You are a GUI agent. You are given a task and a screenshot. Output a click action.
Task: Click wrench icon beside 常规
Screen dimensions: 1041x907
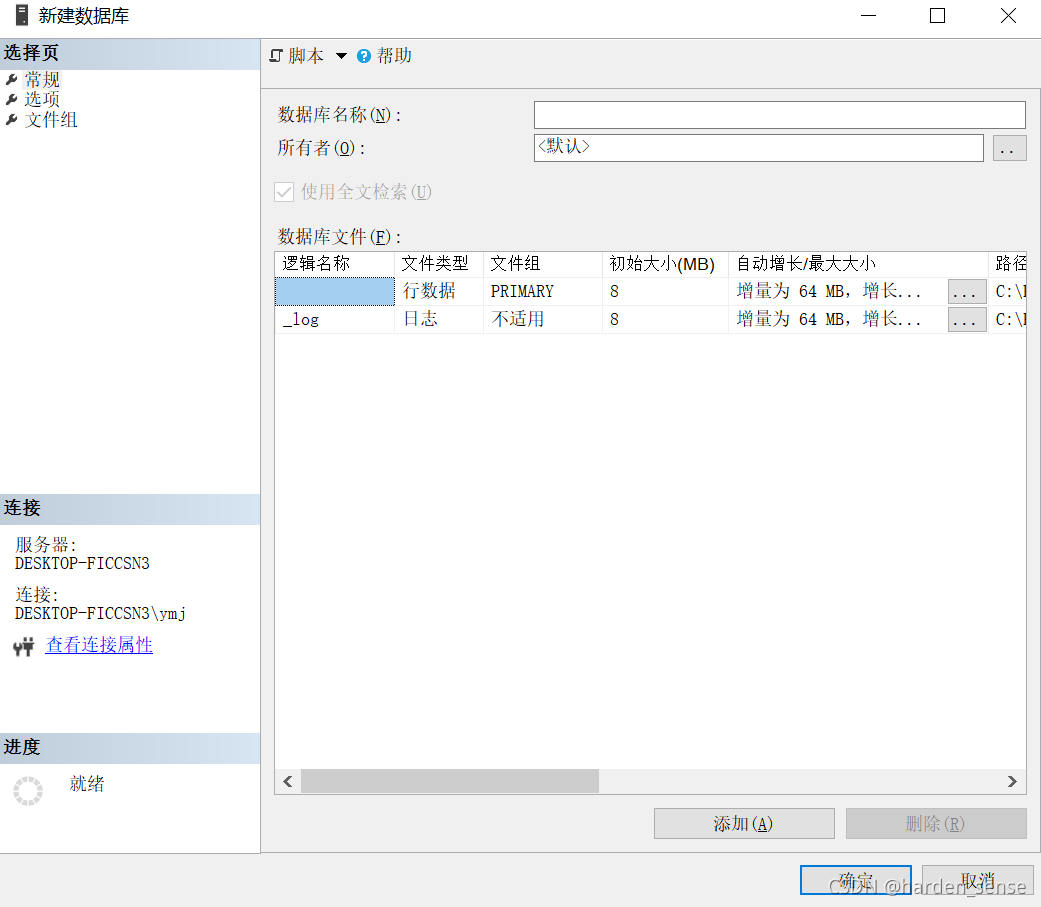11,80
